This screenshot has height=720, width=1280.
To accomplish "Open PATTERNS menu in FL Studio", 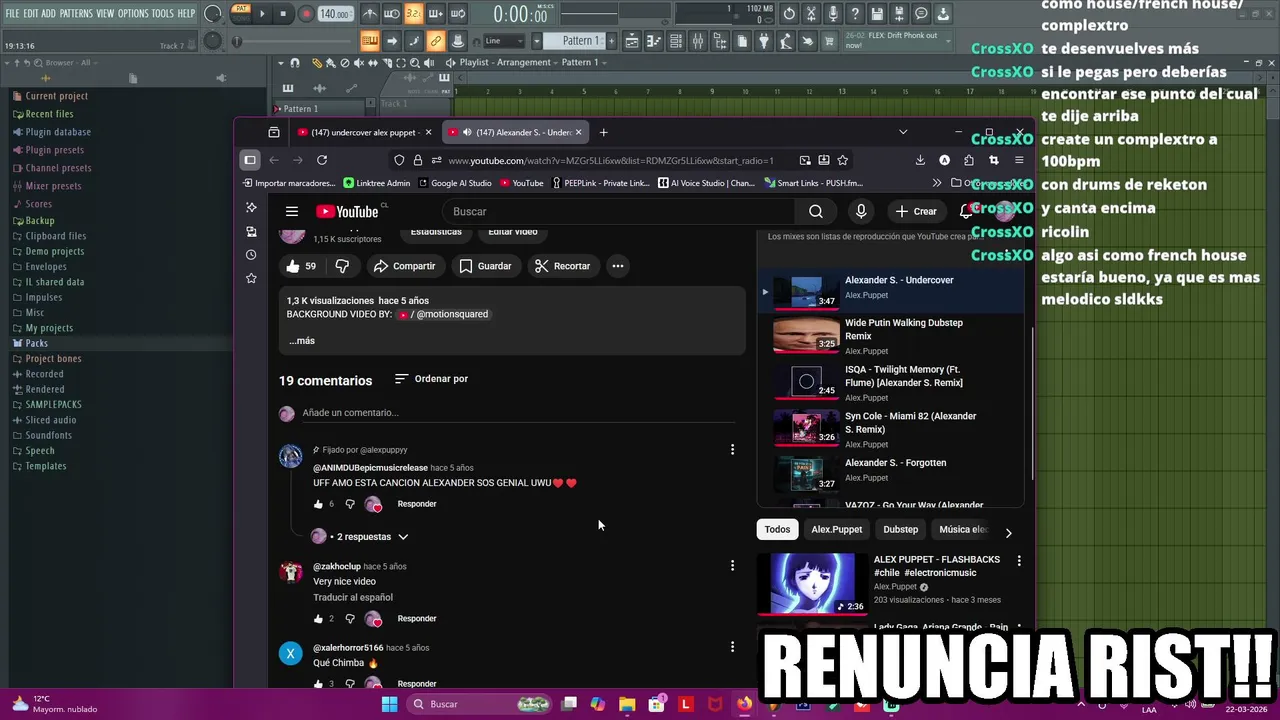I will 76,13.
